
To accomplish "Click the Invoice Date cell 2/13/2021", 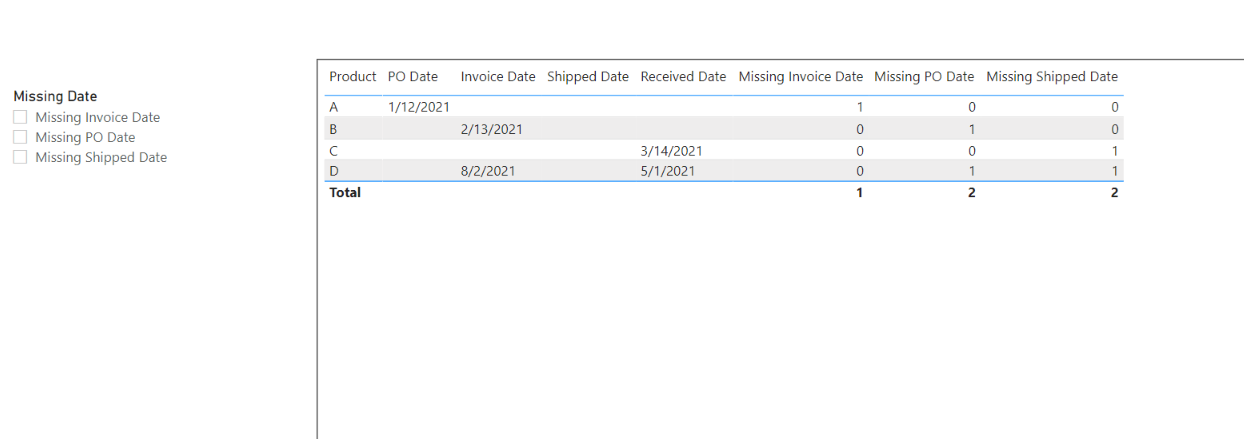I will coord(491,129).
